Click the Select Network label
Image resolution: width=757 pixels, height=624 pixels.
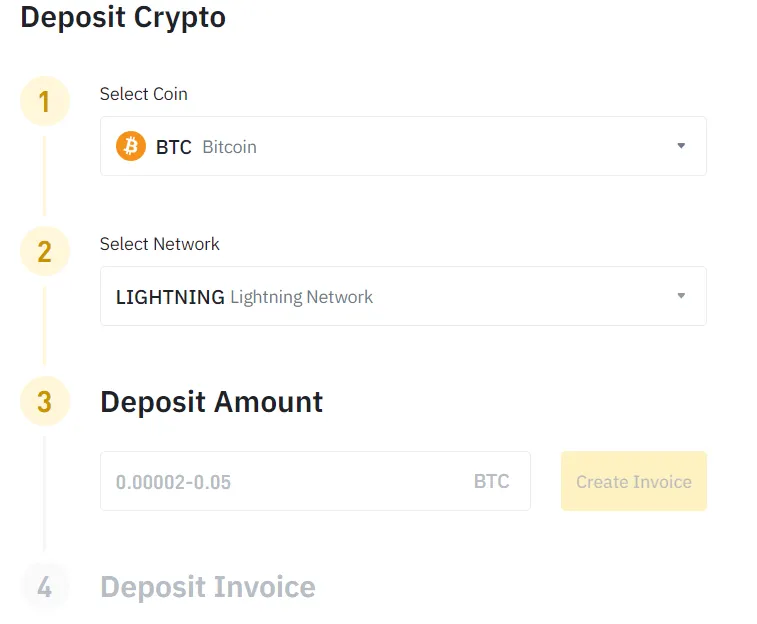pos(160,244)
